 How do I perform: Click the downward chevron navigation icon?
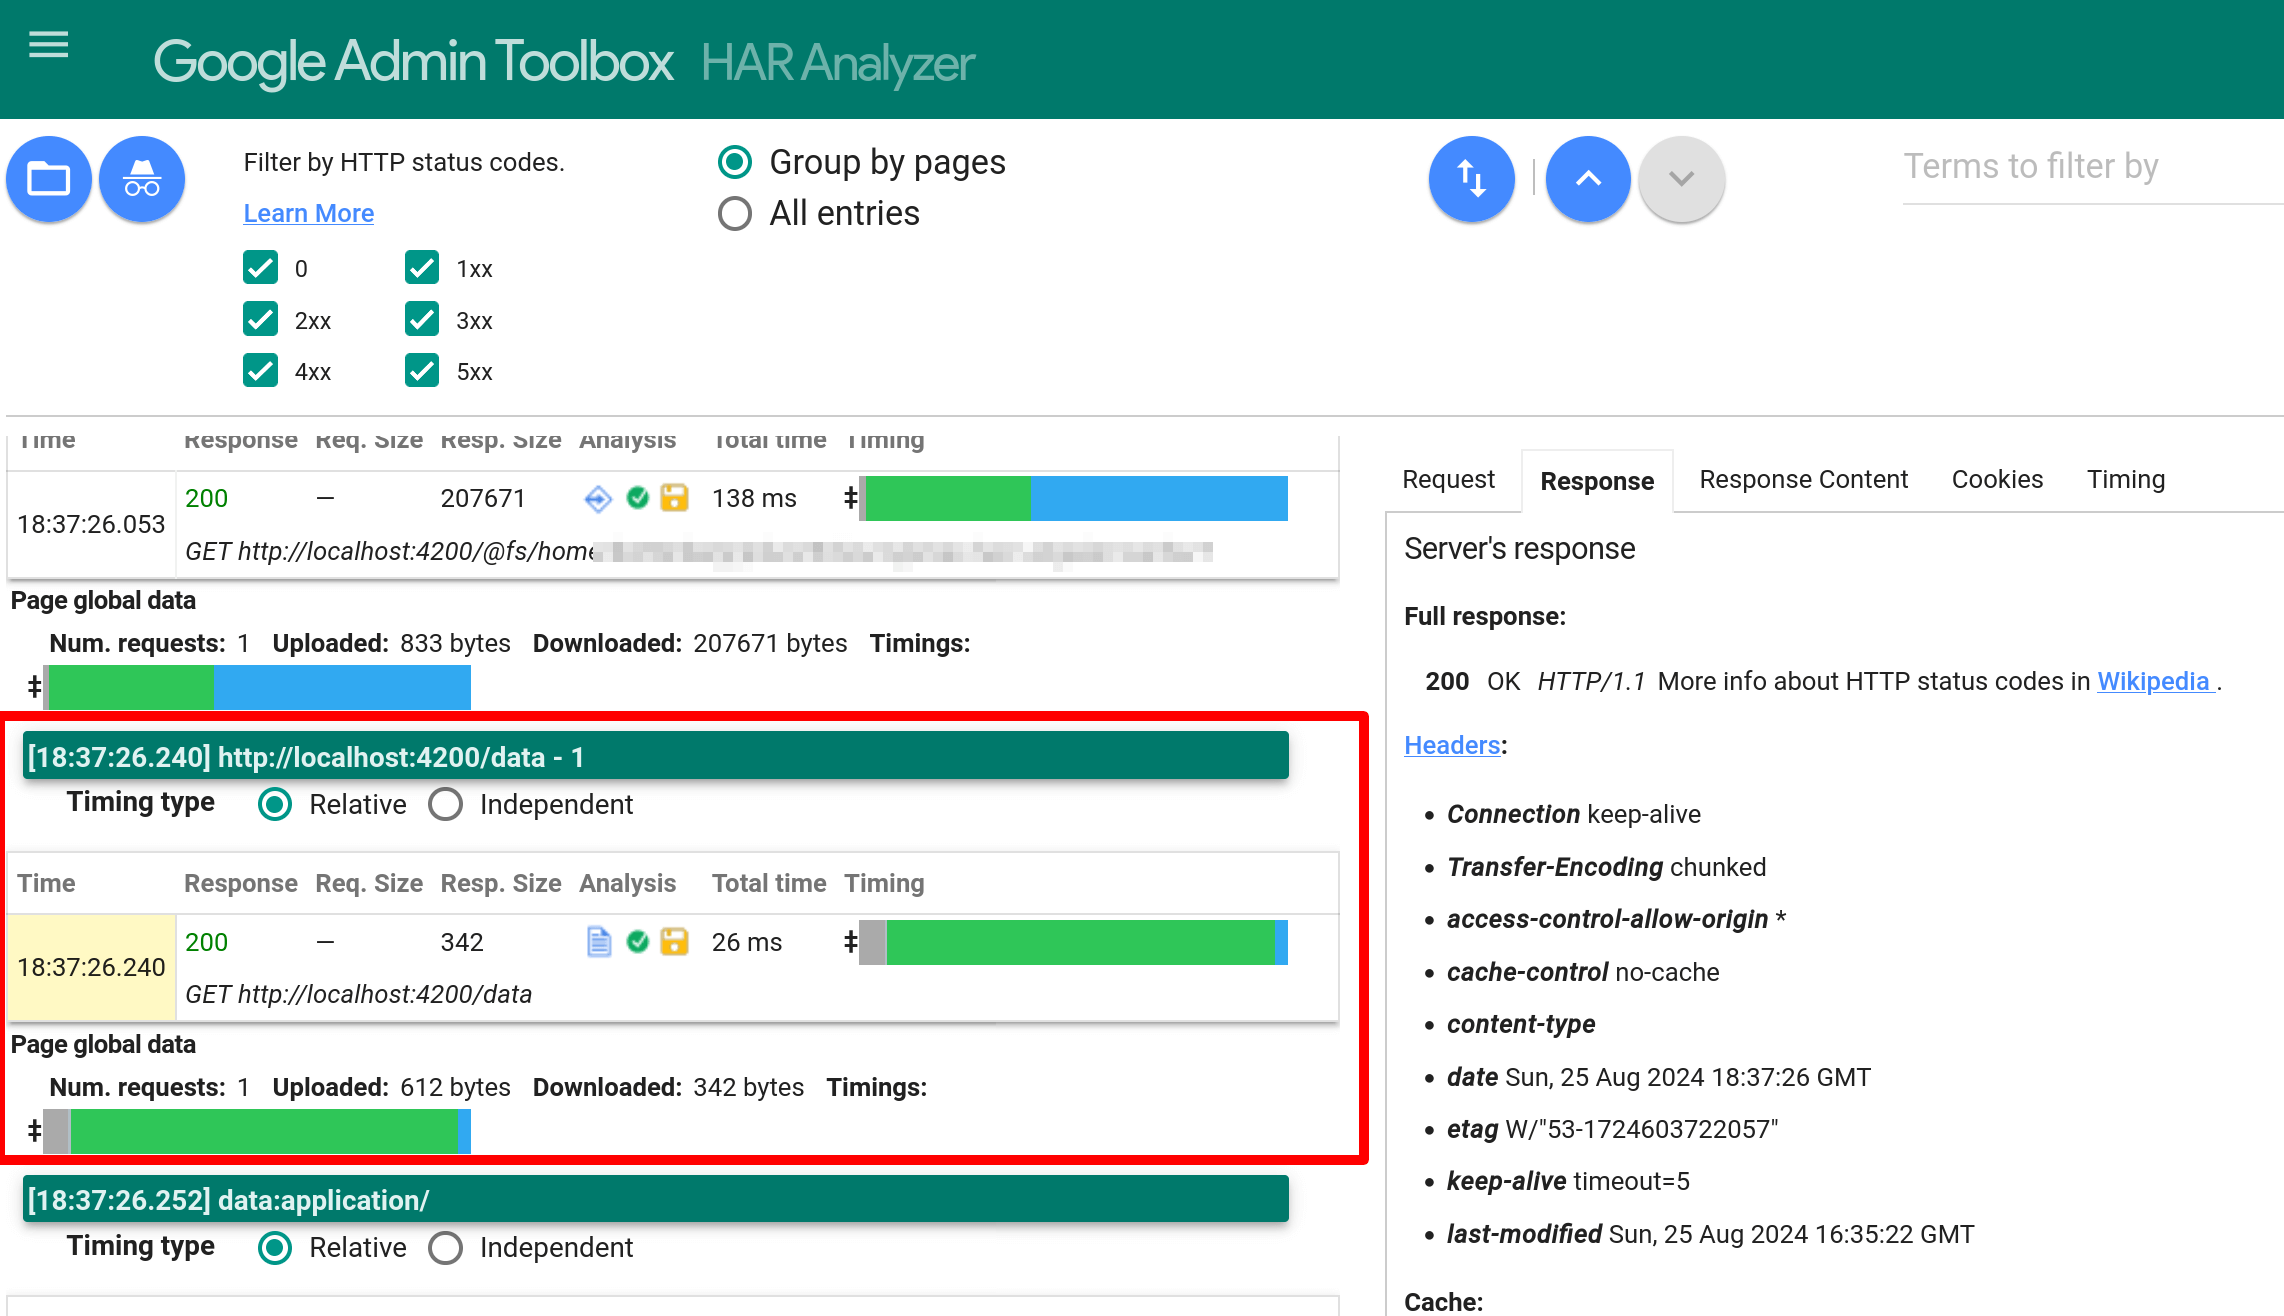coord(1682,179)
